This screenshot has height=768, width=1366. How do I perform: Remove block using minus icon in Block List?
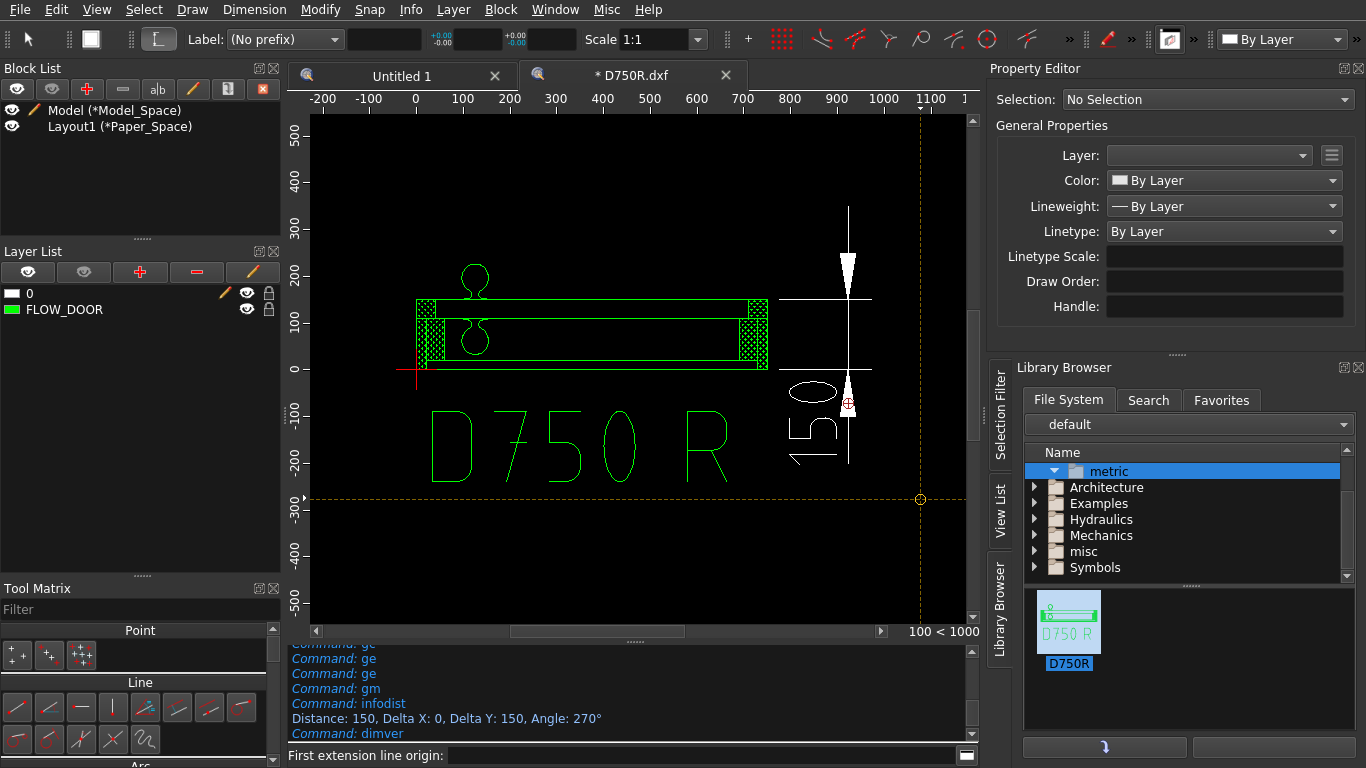tap(122, 89)
